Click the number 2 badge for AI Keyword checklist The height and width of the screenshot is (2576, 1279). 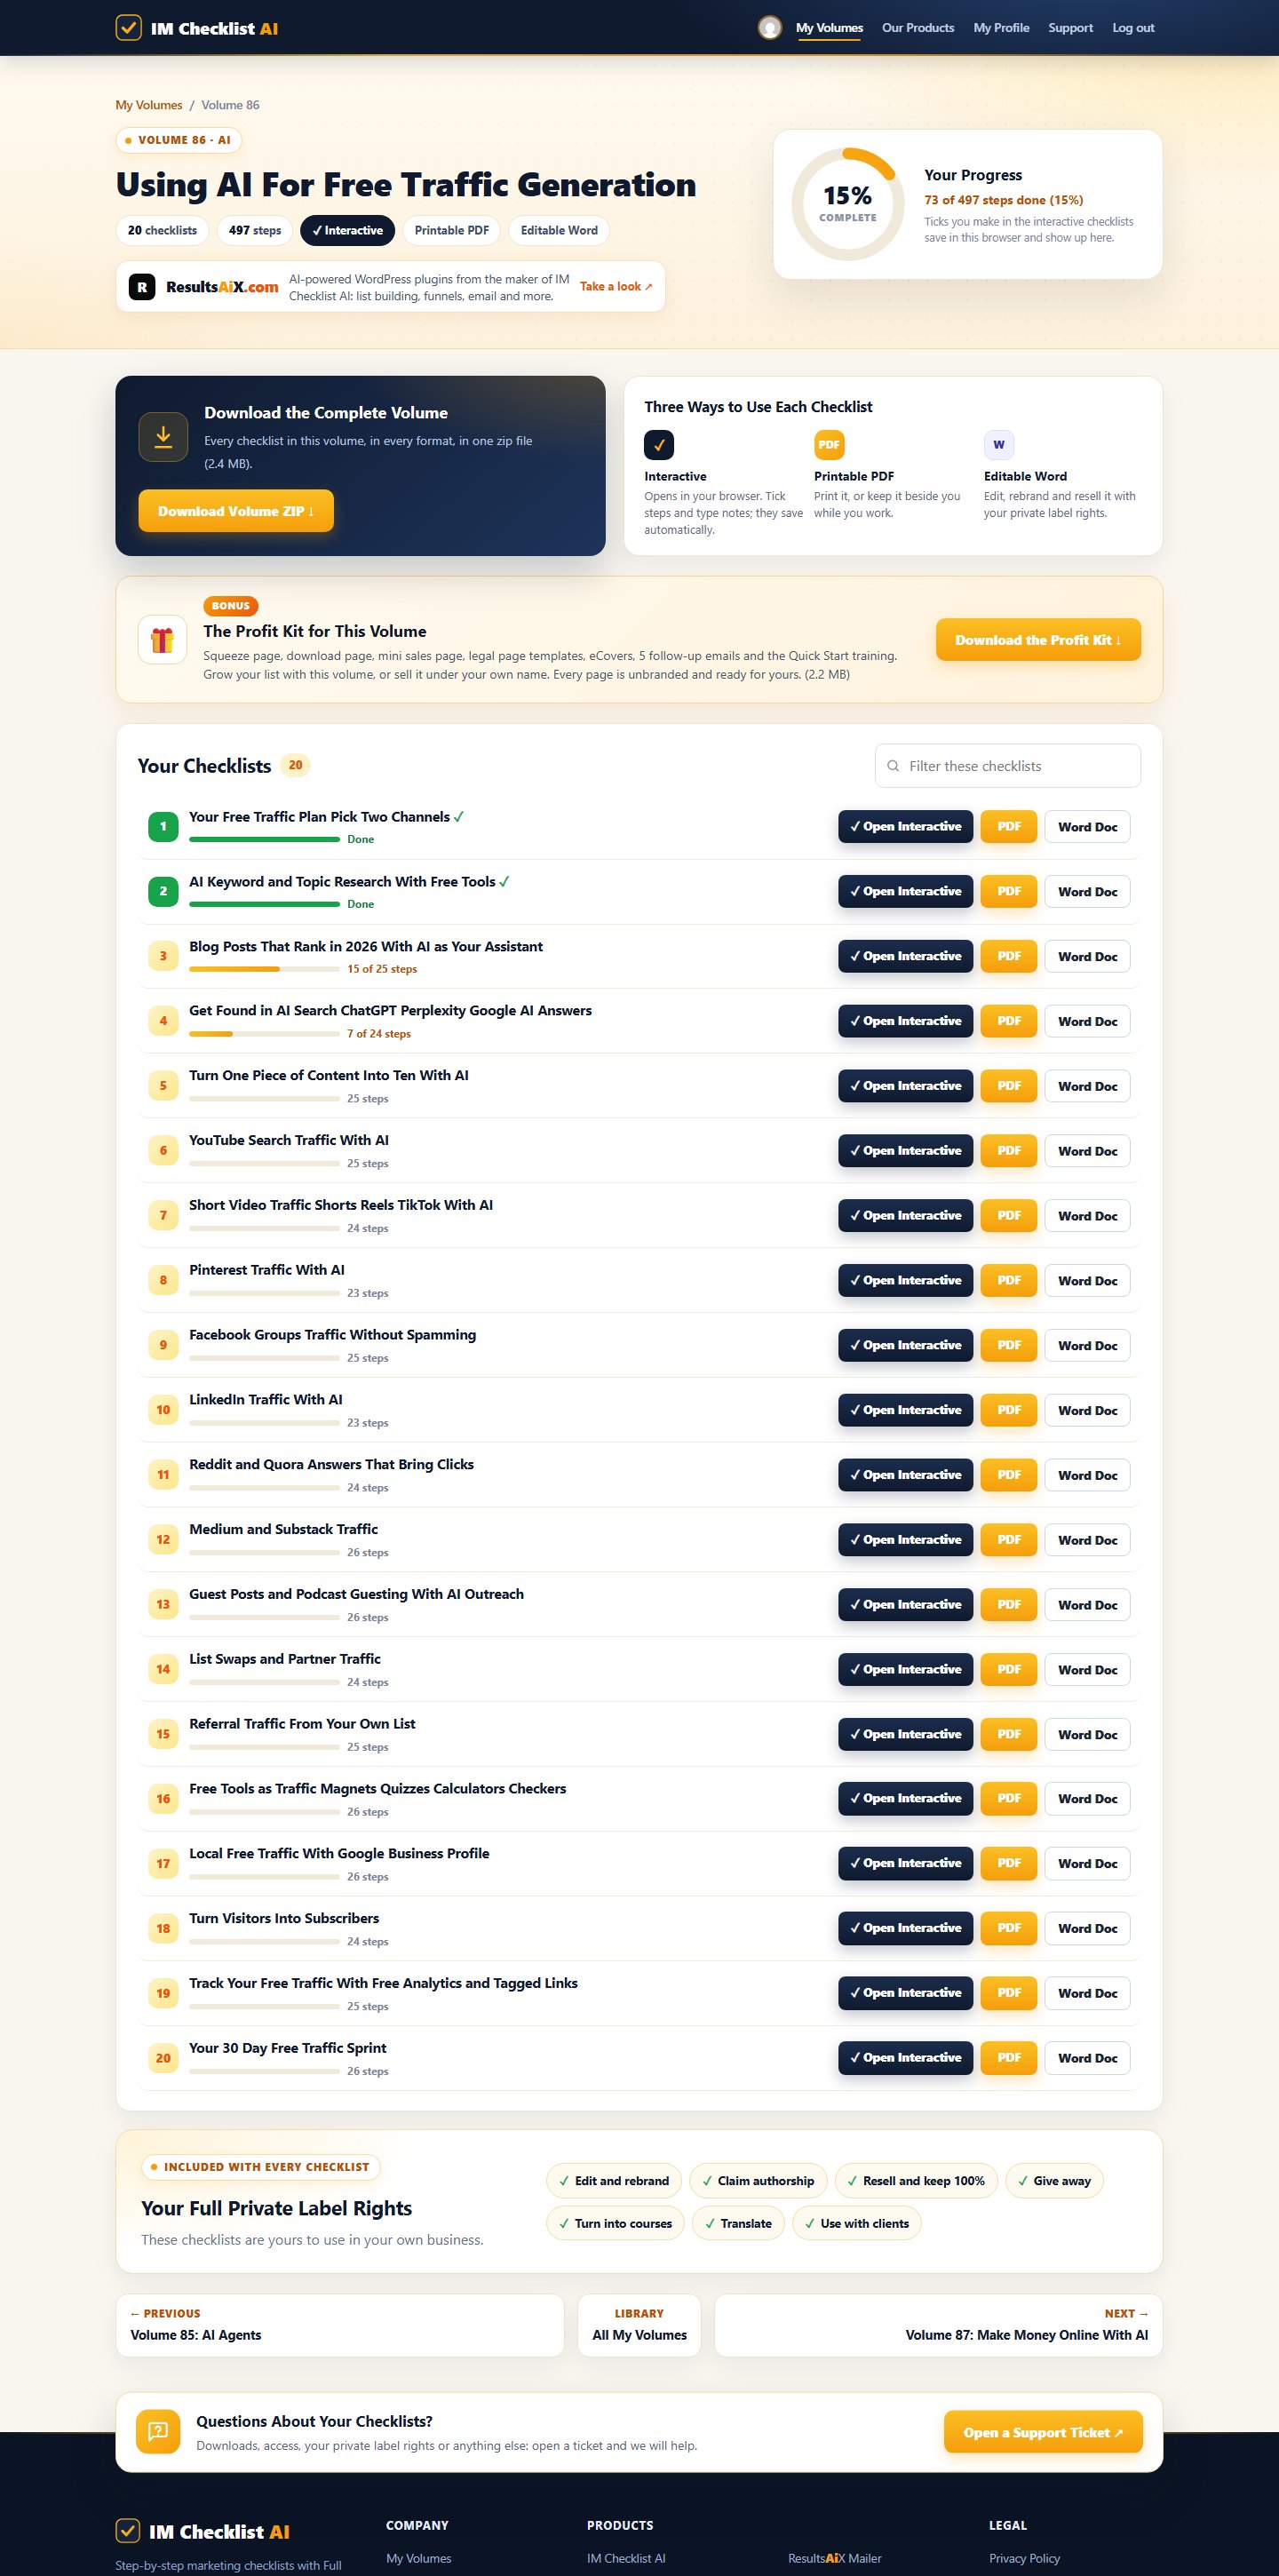point(163,892)
